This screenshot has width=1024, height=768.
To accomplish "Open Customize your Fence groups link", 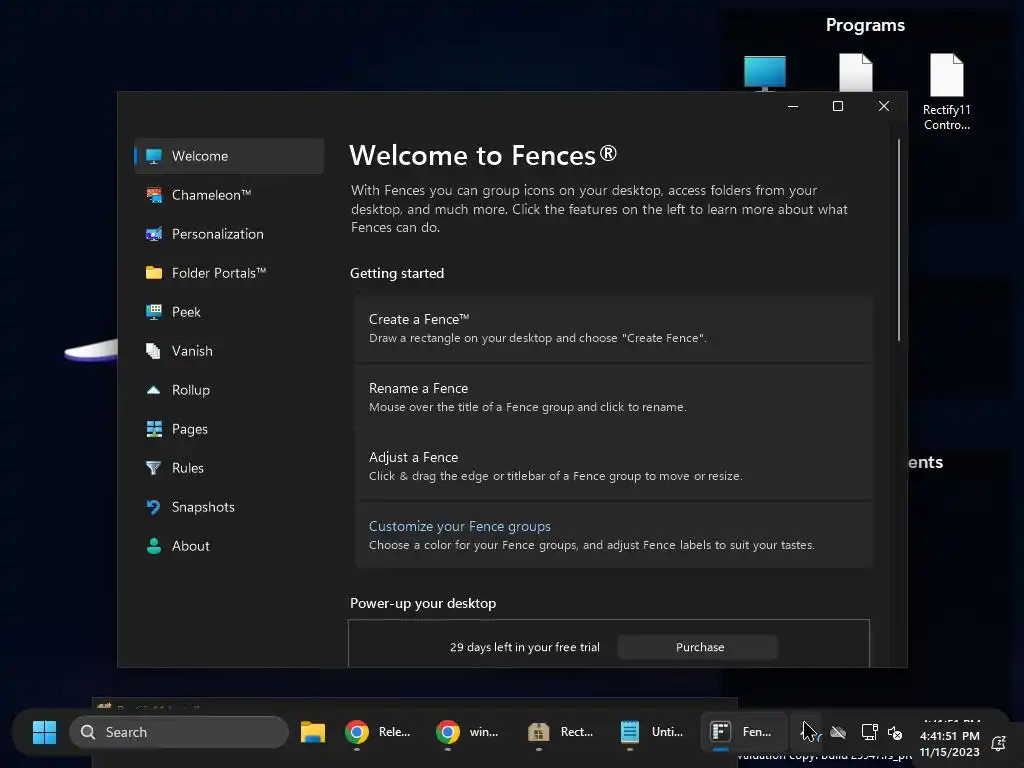I will [460, 526].
